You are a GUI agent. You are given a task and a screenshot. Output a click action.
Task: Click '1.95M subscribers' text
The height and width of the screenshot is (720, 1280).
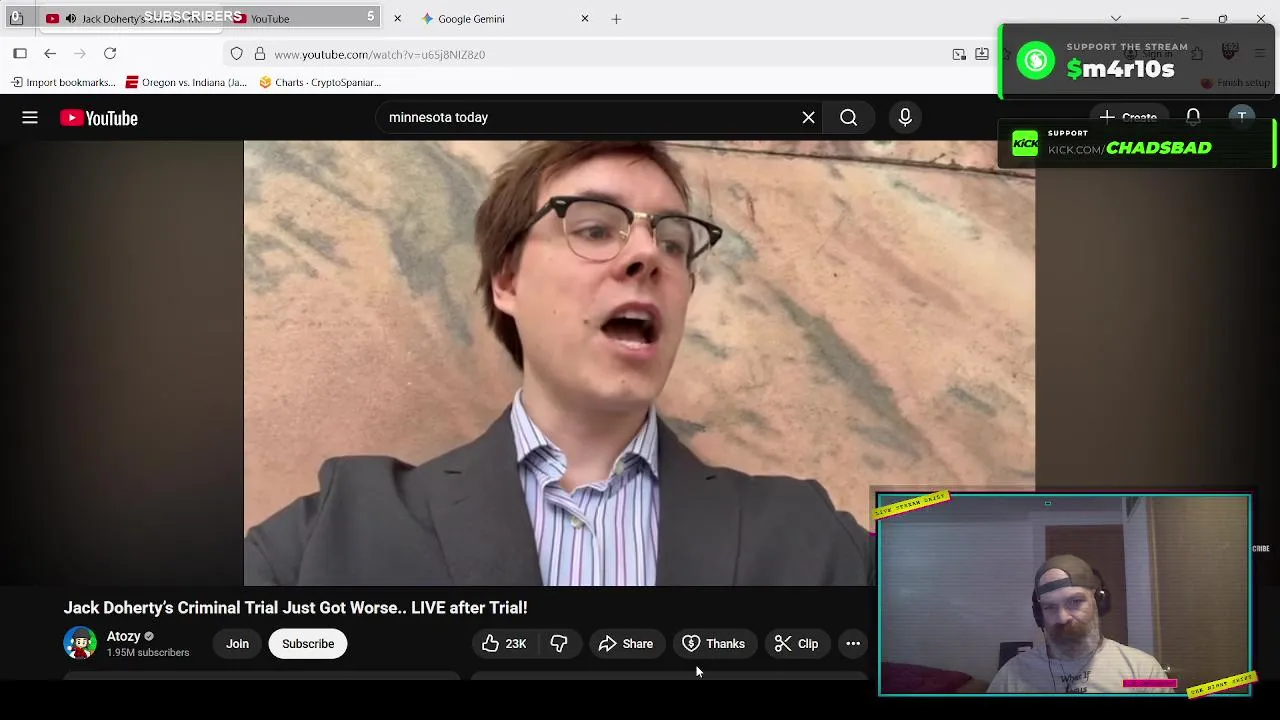[148, 653]
